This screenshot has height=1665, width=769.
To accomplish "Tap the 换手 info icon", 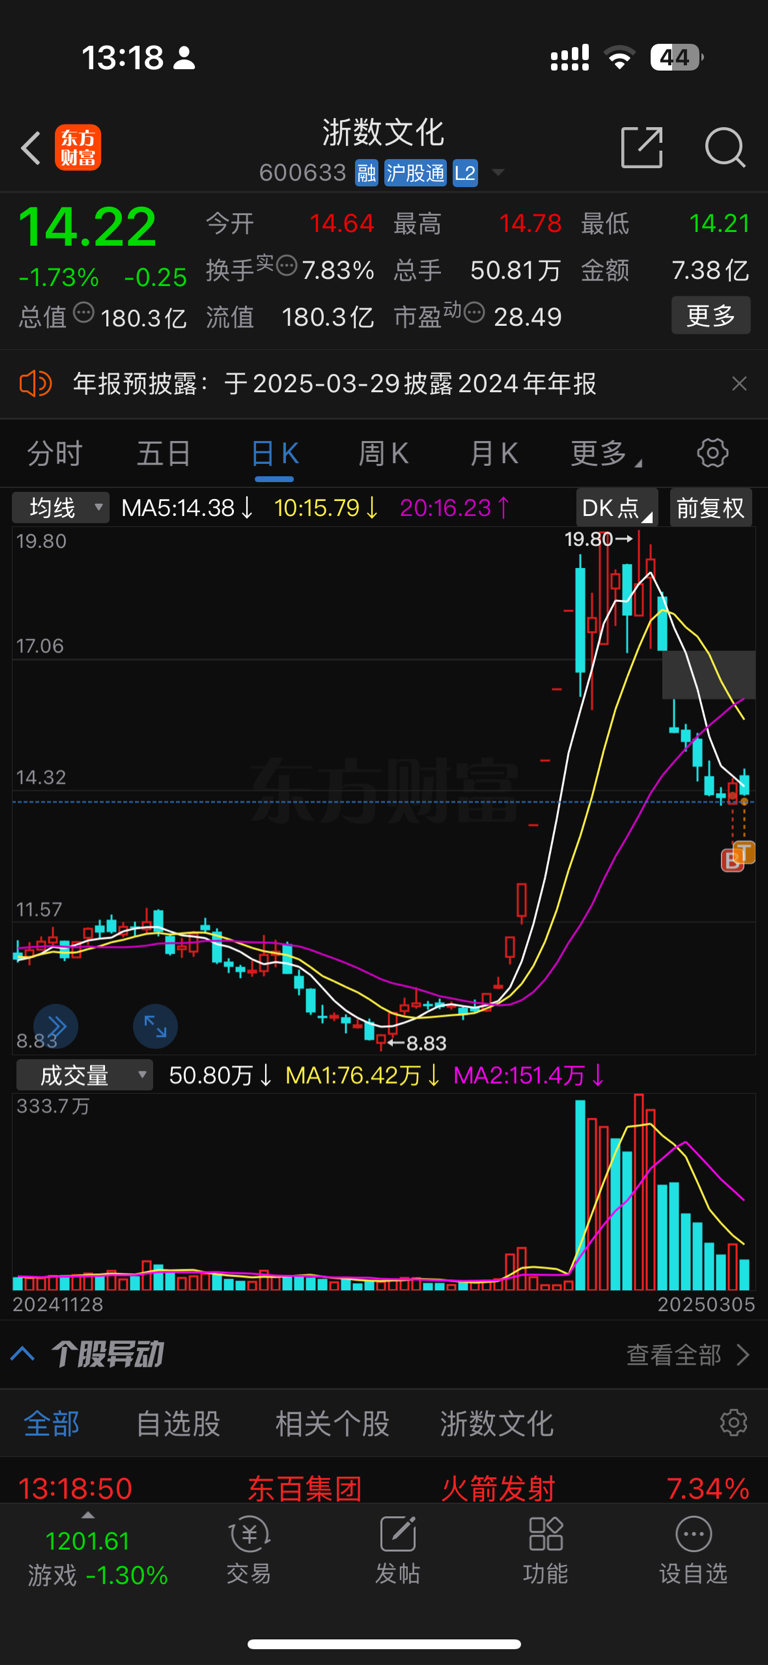I will 287,266.
